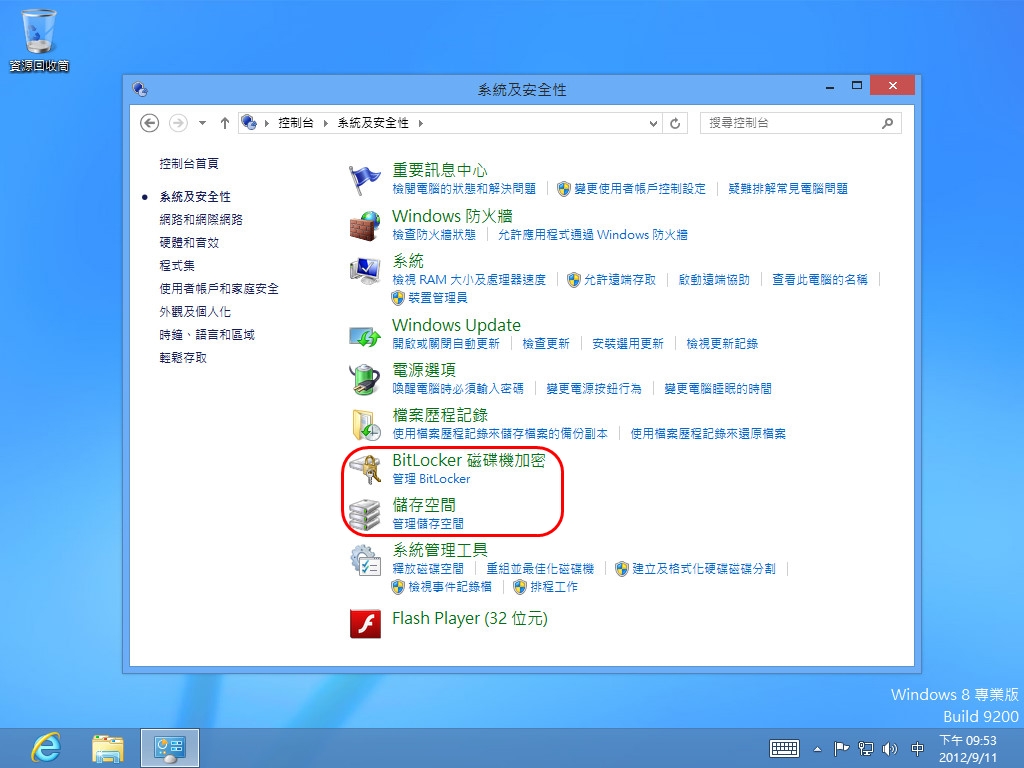Click the 排程工作 link
Image resolution: width=1024 pixels, height=768 pixels.
click(554, 586)
